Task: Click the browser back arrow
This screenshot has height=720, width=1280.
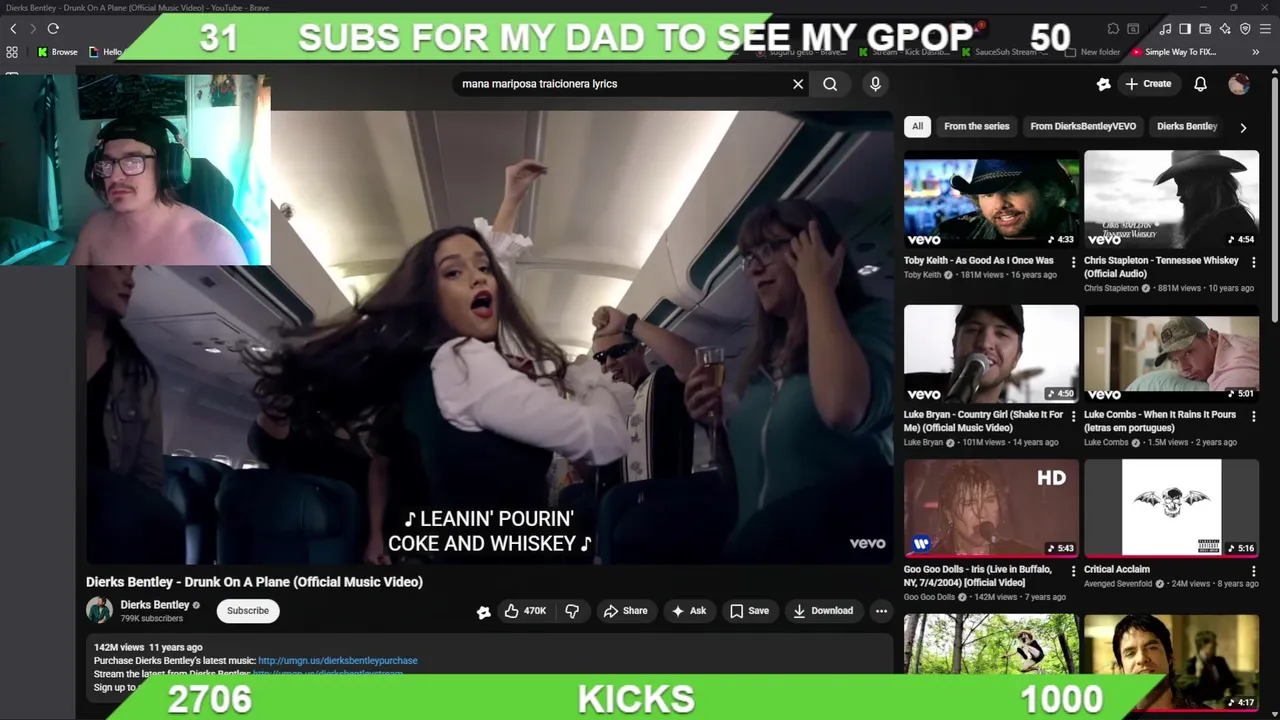Action: 13,29
